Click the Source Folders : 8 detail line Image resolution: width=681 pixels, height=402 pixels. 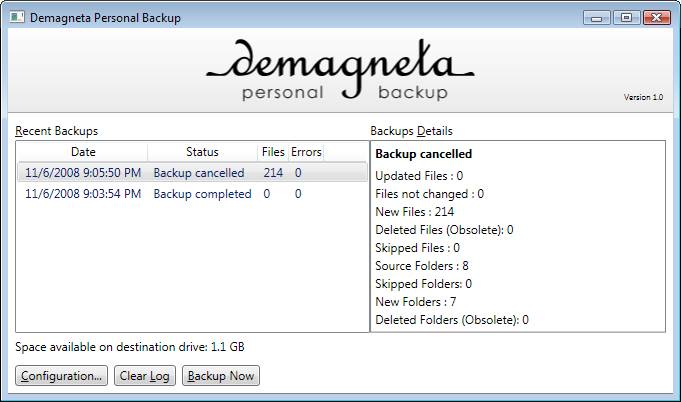click(422, 266)
